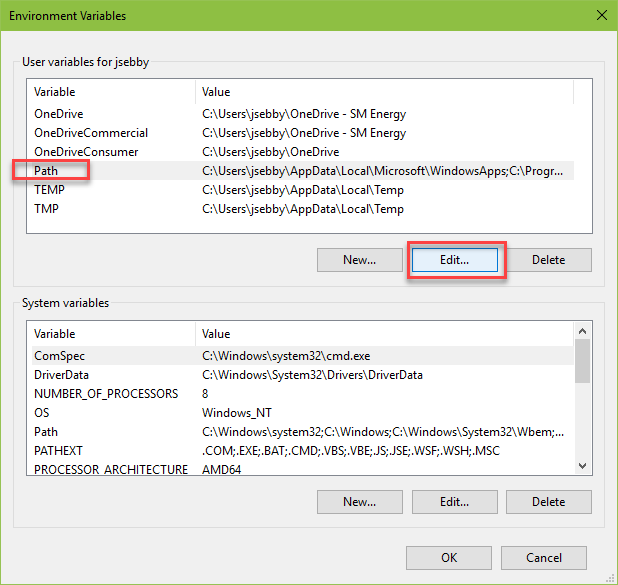
Task: Click the system variables scroll down arrow
Action: [x=583, y=466]
